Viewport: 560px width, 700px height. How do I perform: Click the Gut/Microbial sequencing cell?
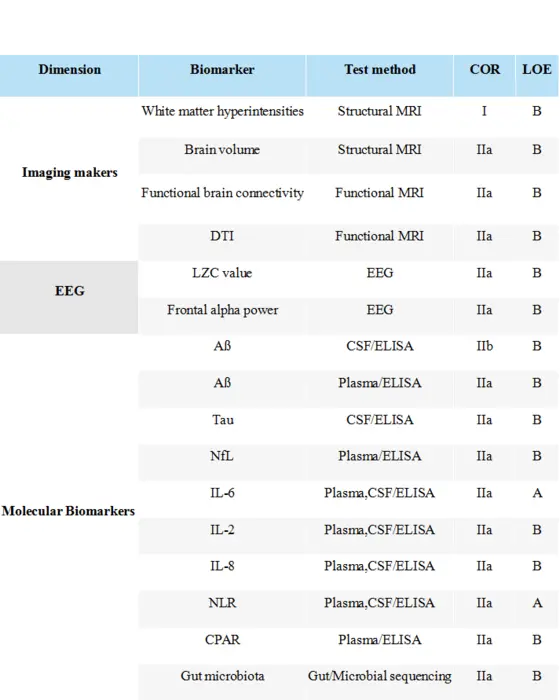click(x=380, y=682)
